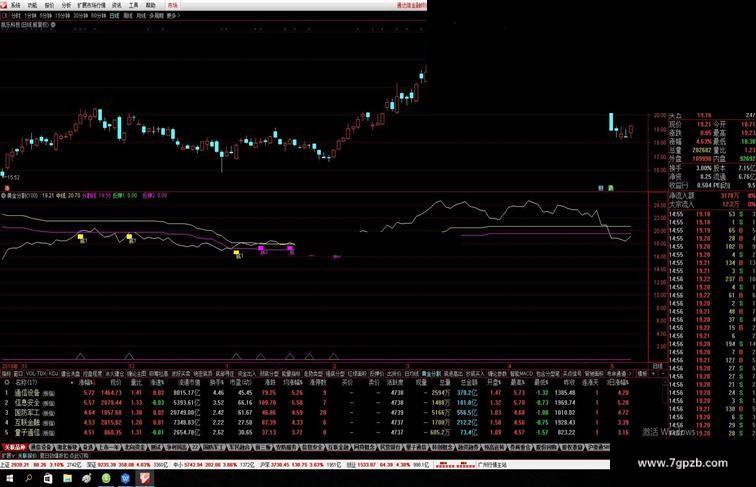The image size is (756, 487).
Task: Click 大宗流入 in quote panel
Action: [681, 204]
